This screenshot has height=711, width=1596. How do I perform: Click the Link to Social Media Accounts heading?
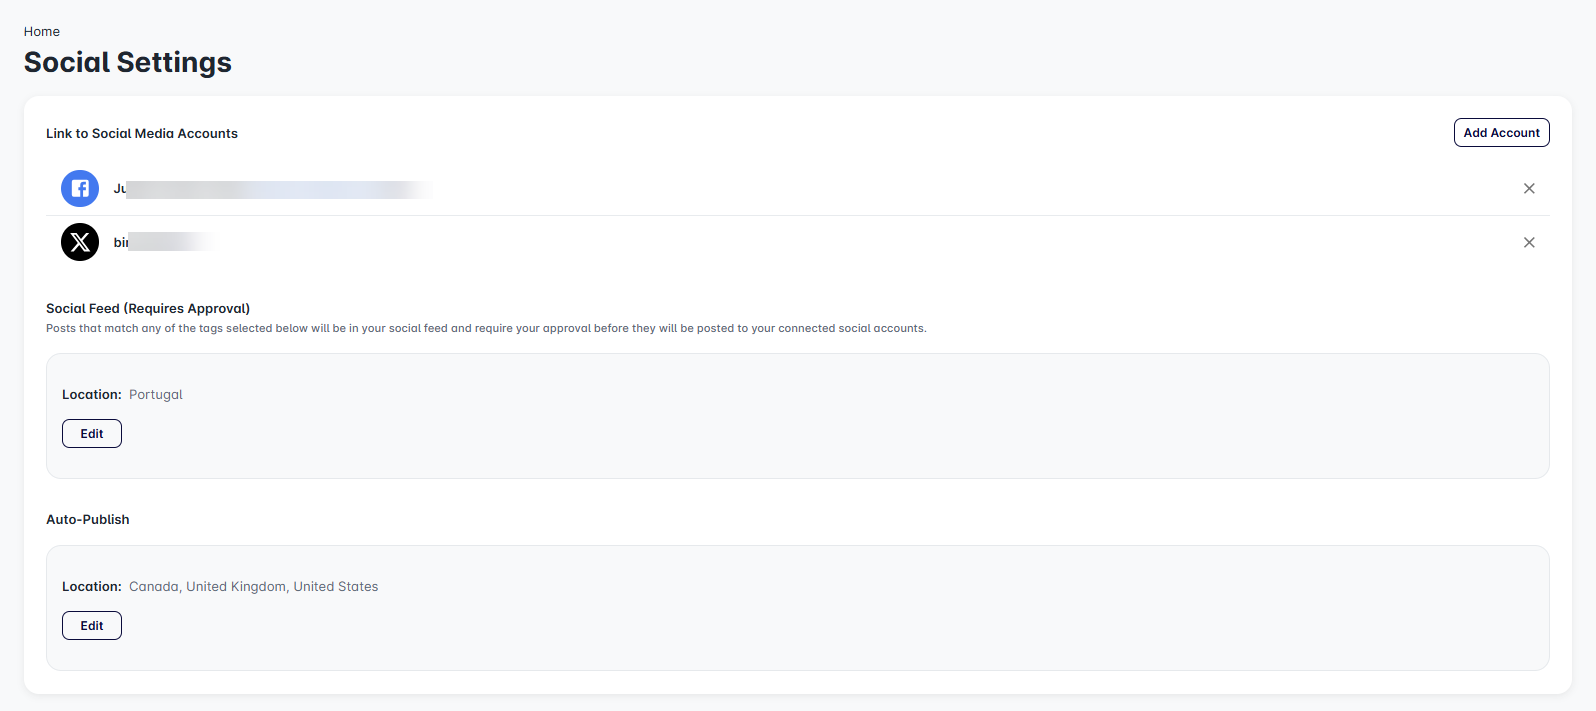[142, 134]
